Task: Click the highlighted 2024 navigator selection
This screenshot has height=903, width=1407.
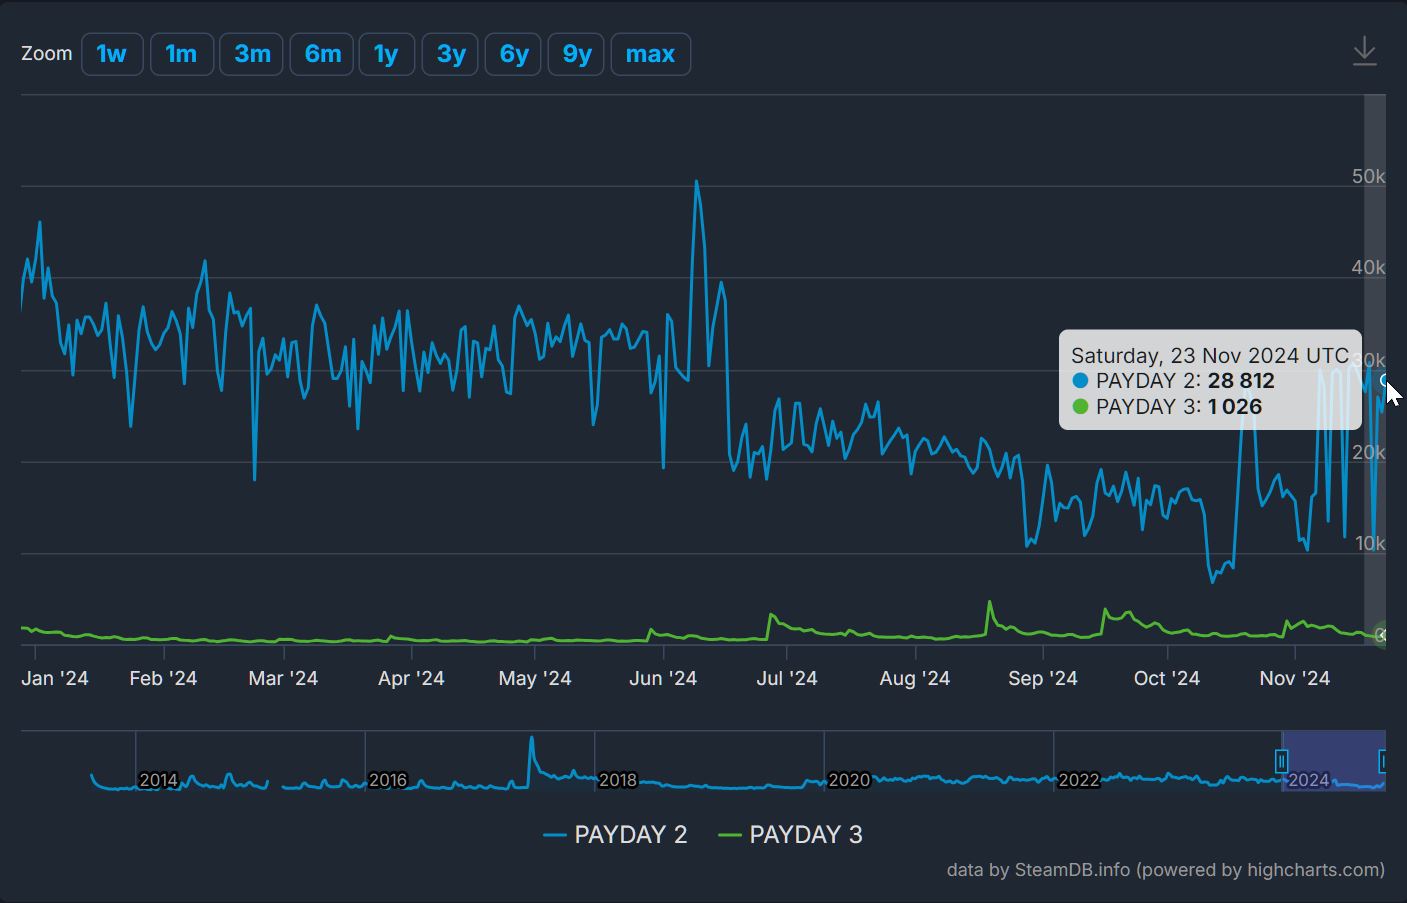Action: pyautogui.click(x=1332, y=762)
